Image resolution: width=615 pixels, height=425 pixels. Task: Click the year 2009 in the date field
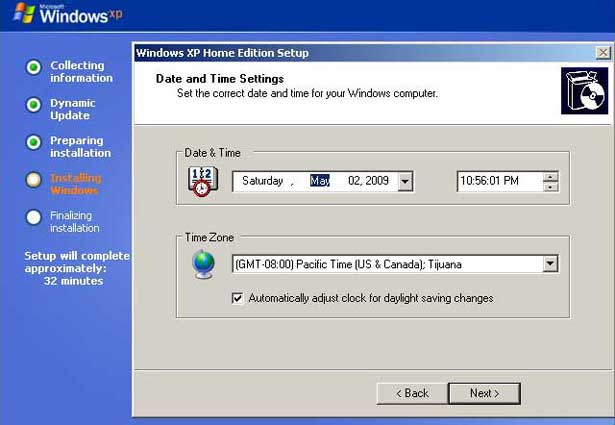click(377, 181)
